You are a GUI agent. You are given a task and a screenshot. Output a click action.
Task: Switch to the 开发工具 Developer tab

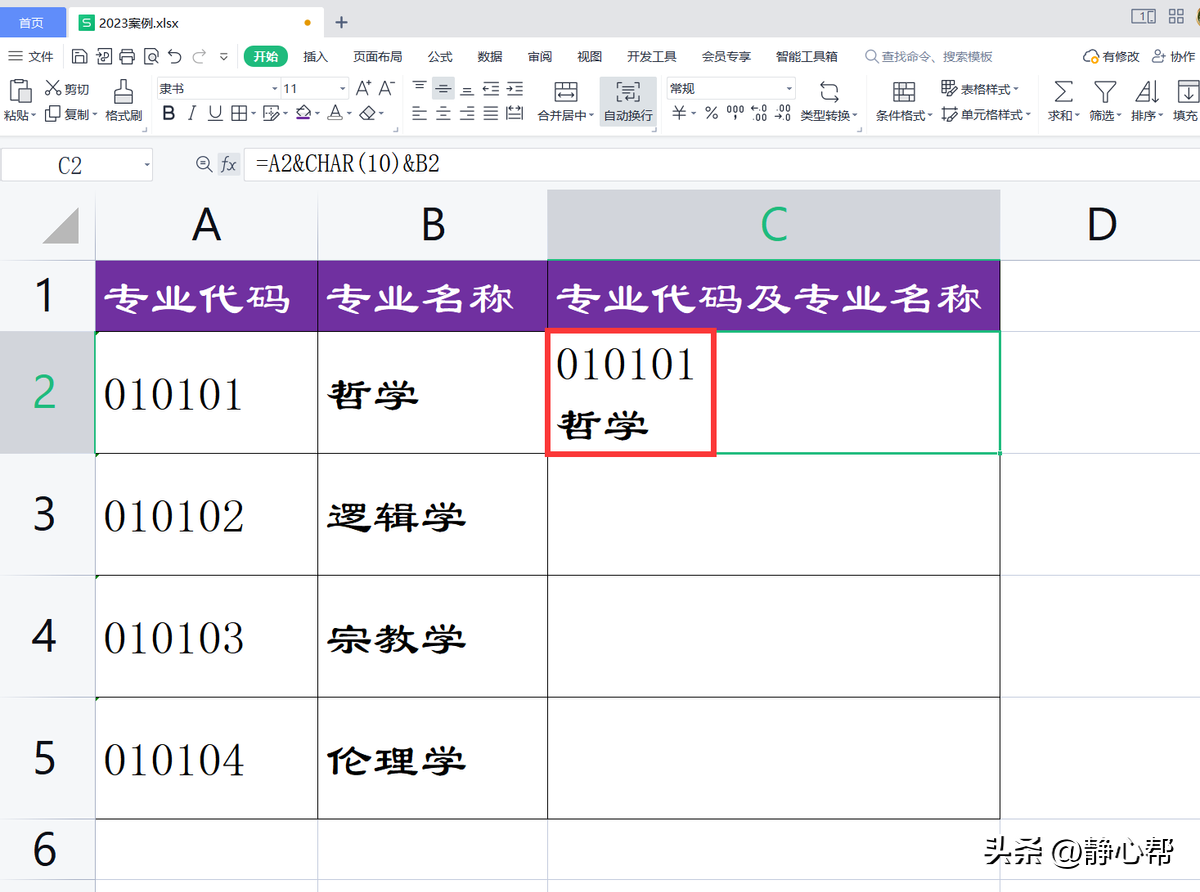click(x=652, y=57)
